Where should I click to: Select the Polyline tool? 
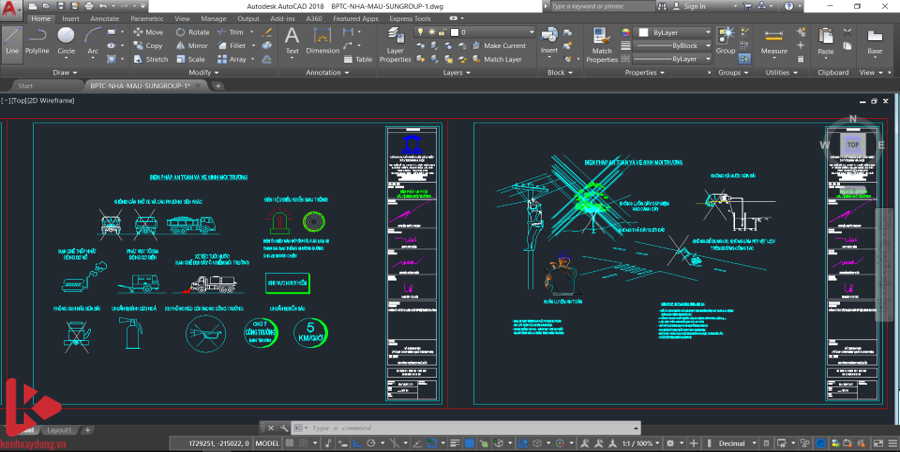pos(37,42)
